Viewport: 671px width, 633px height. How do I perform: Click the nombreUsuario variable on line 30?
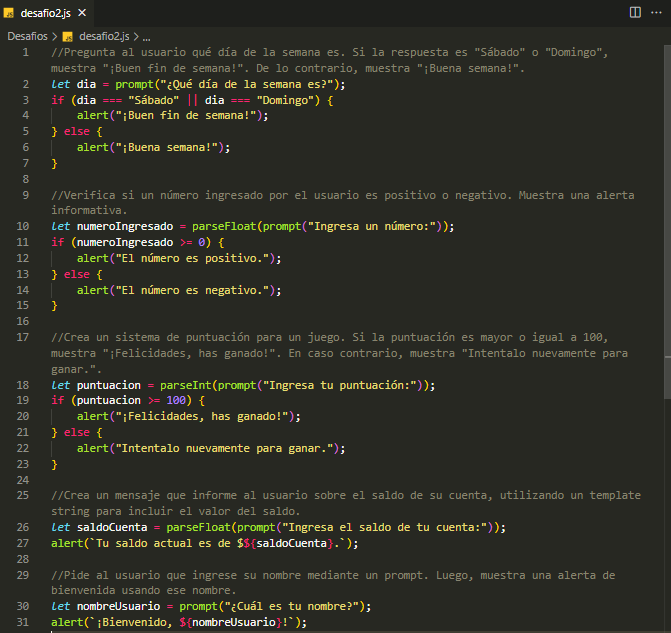118,606
